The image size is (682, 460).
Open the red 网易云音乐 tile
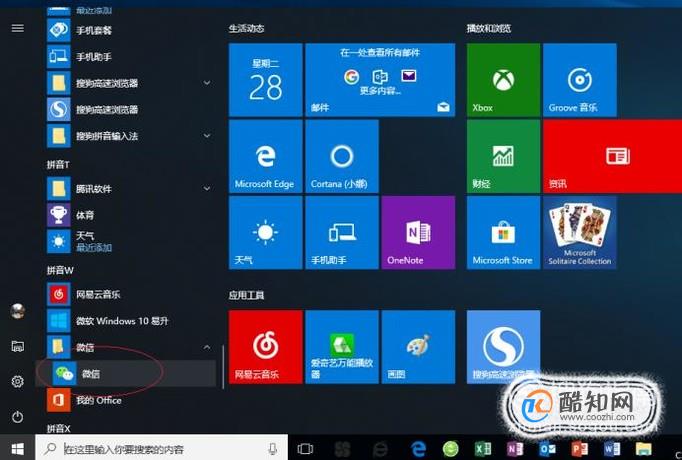click(265, 347)
